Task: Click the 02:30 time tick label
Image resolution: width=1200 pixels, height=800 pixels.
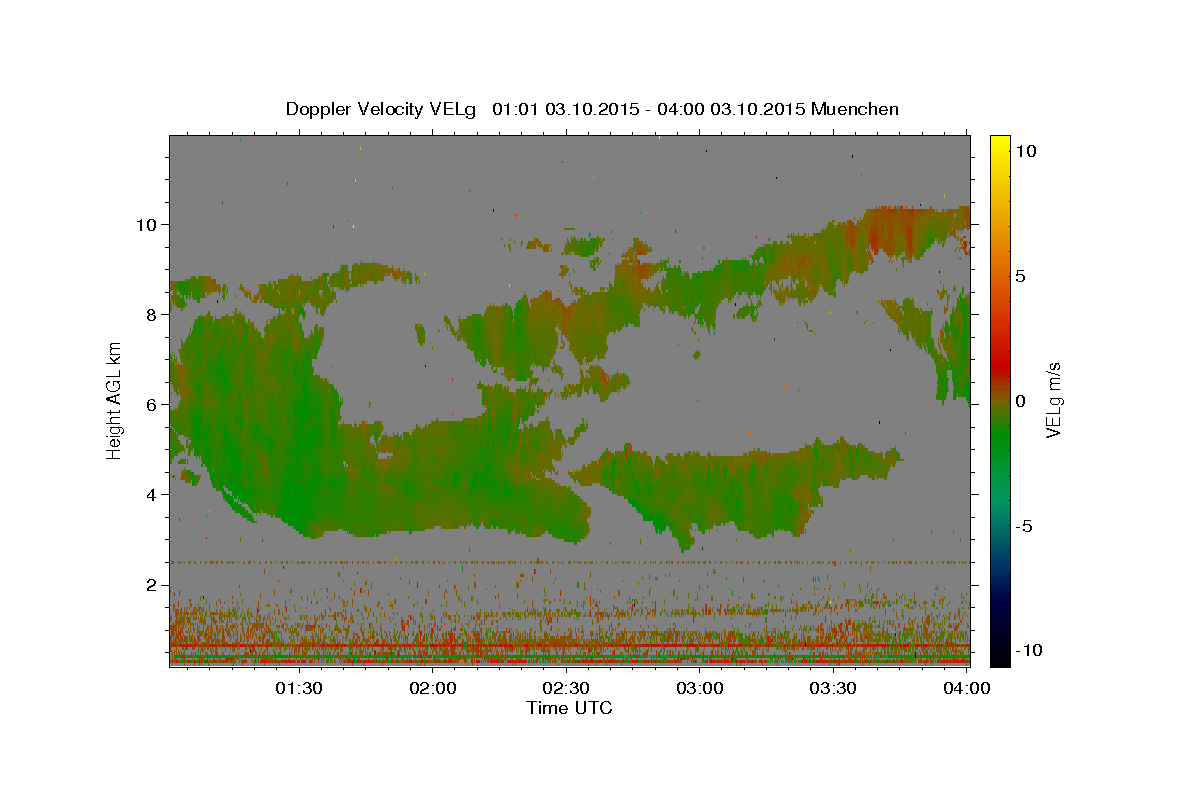Action: (x=566, y=688)
